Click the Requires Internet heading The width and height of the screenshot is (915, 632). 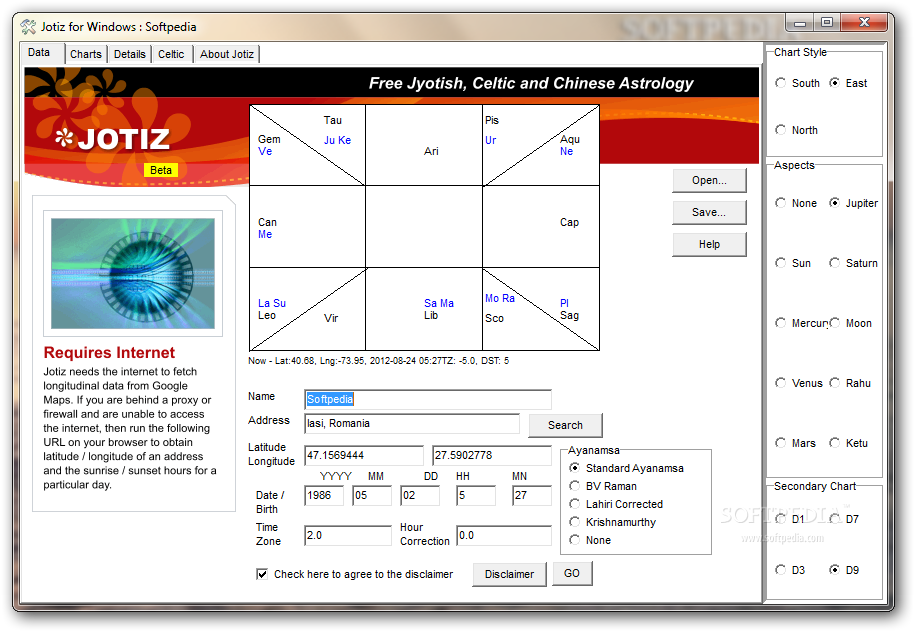tap(109, 352)
